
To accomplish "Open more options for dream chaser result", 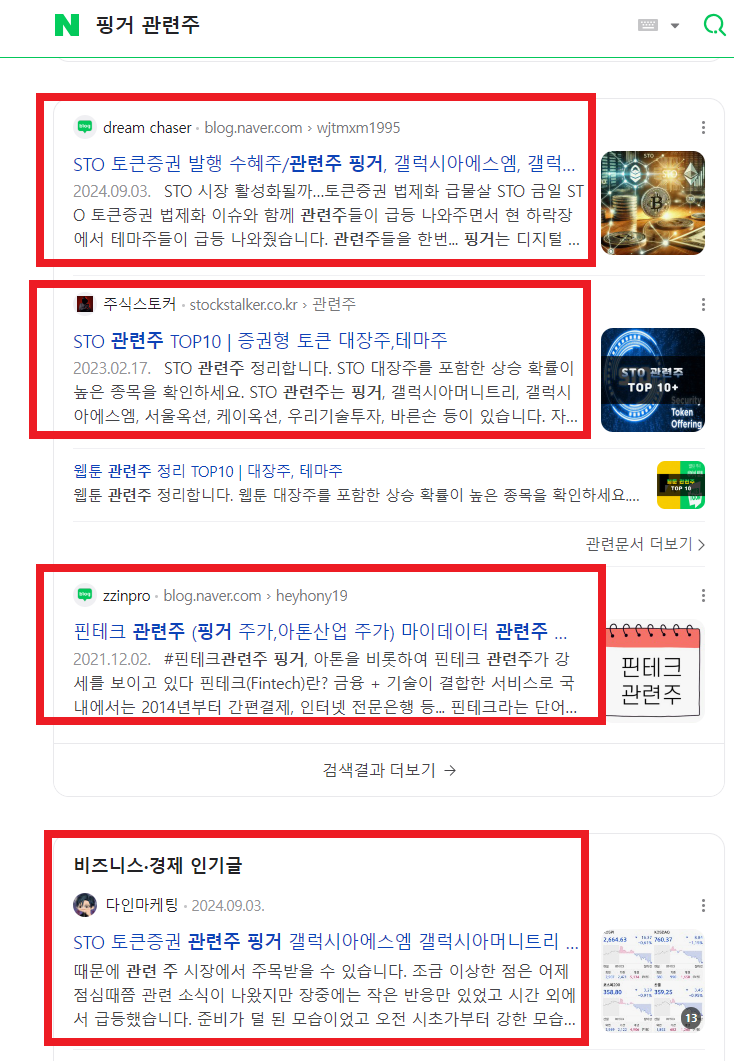I will (x=704, y=127).
